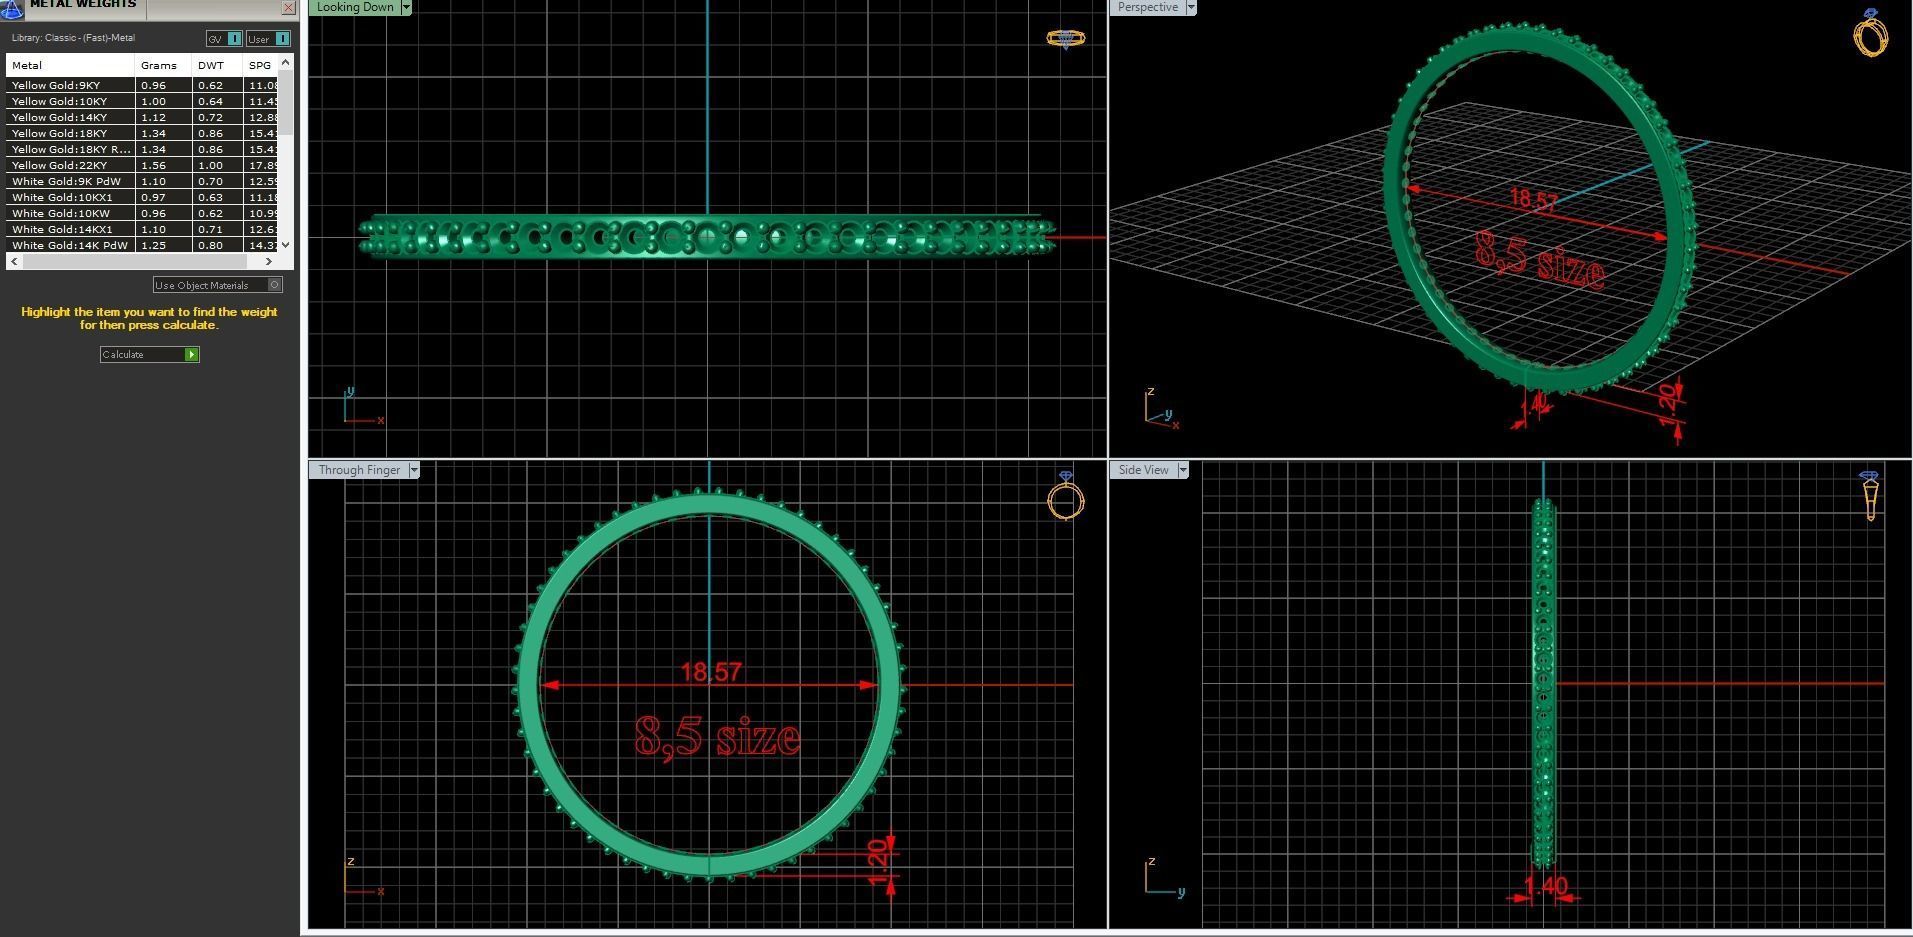The width and height of the screenshot is (1913, 937).
Task: Select the White Gold:10KW row
Action: pyautogui.click(x=142, y=213)
